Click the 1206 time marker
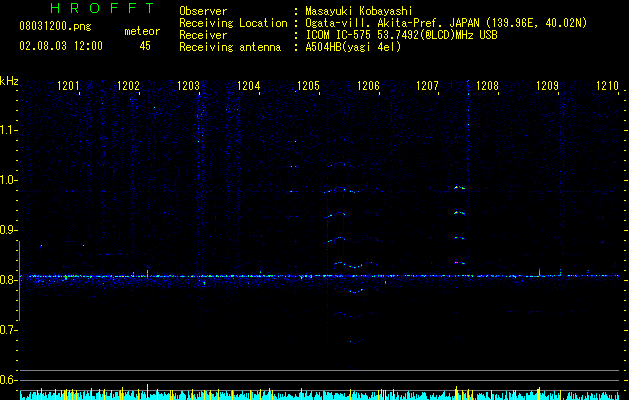 click(x=368, y=86)
